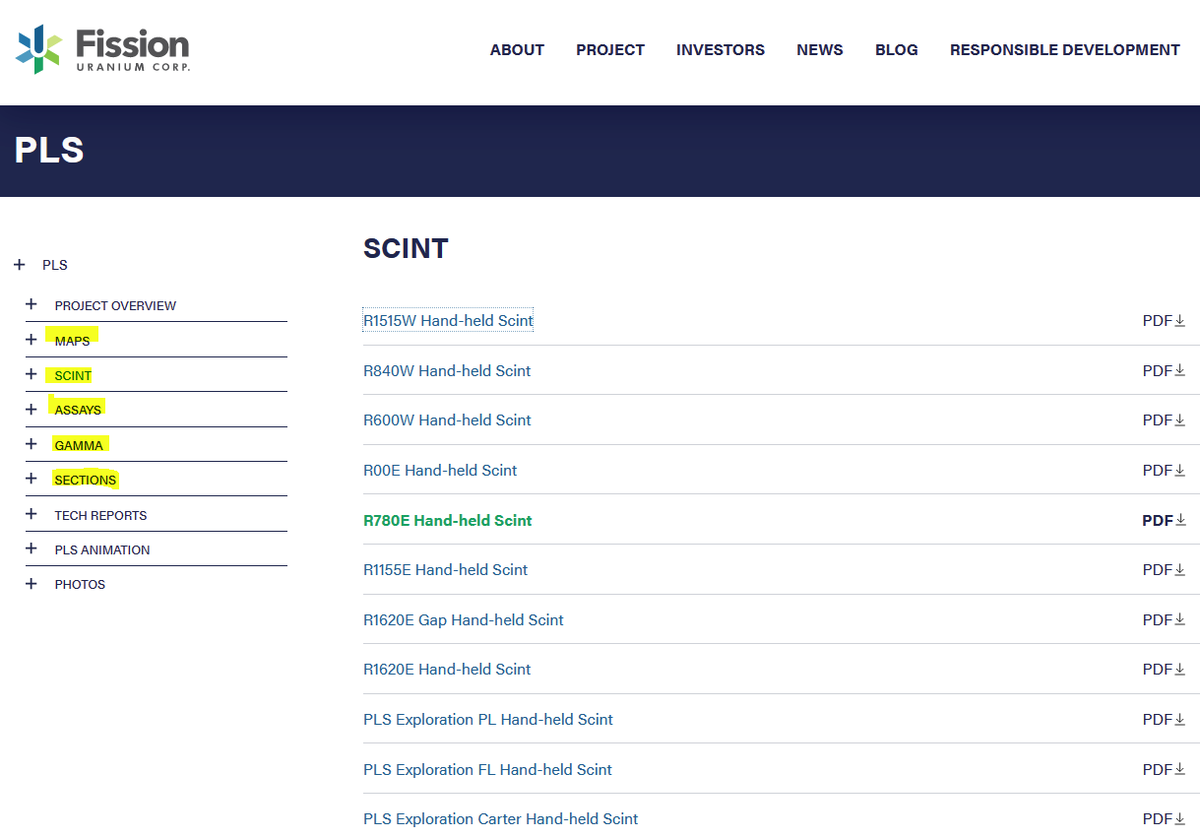Download the R00E PDF

pos(1164,470)
